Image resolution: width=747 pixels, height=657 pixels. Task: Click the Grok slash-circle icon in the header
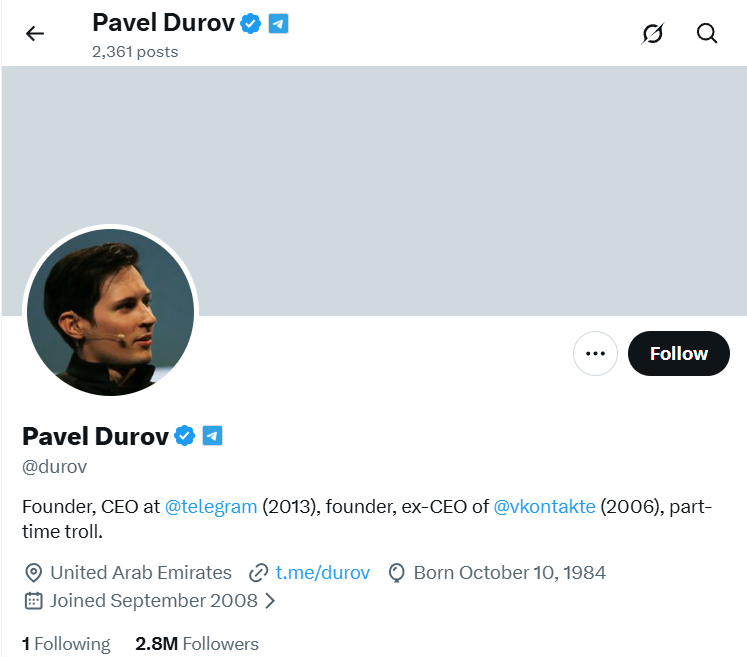pos(652,34)
